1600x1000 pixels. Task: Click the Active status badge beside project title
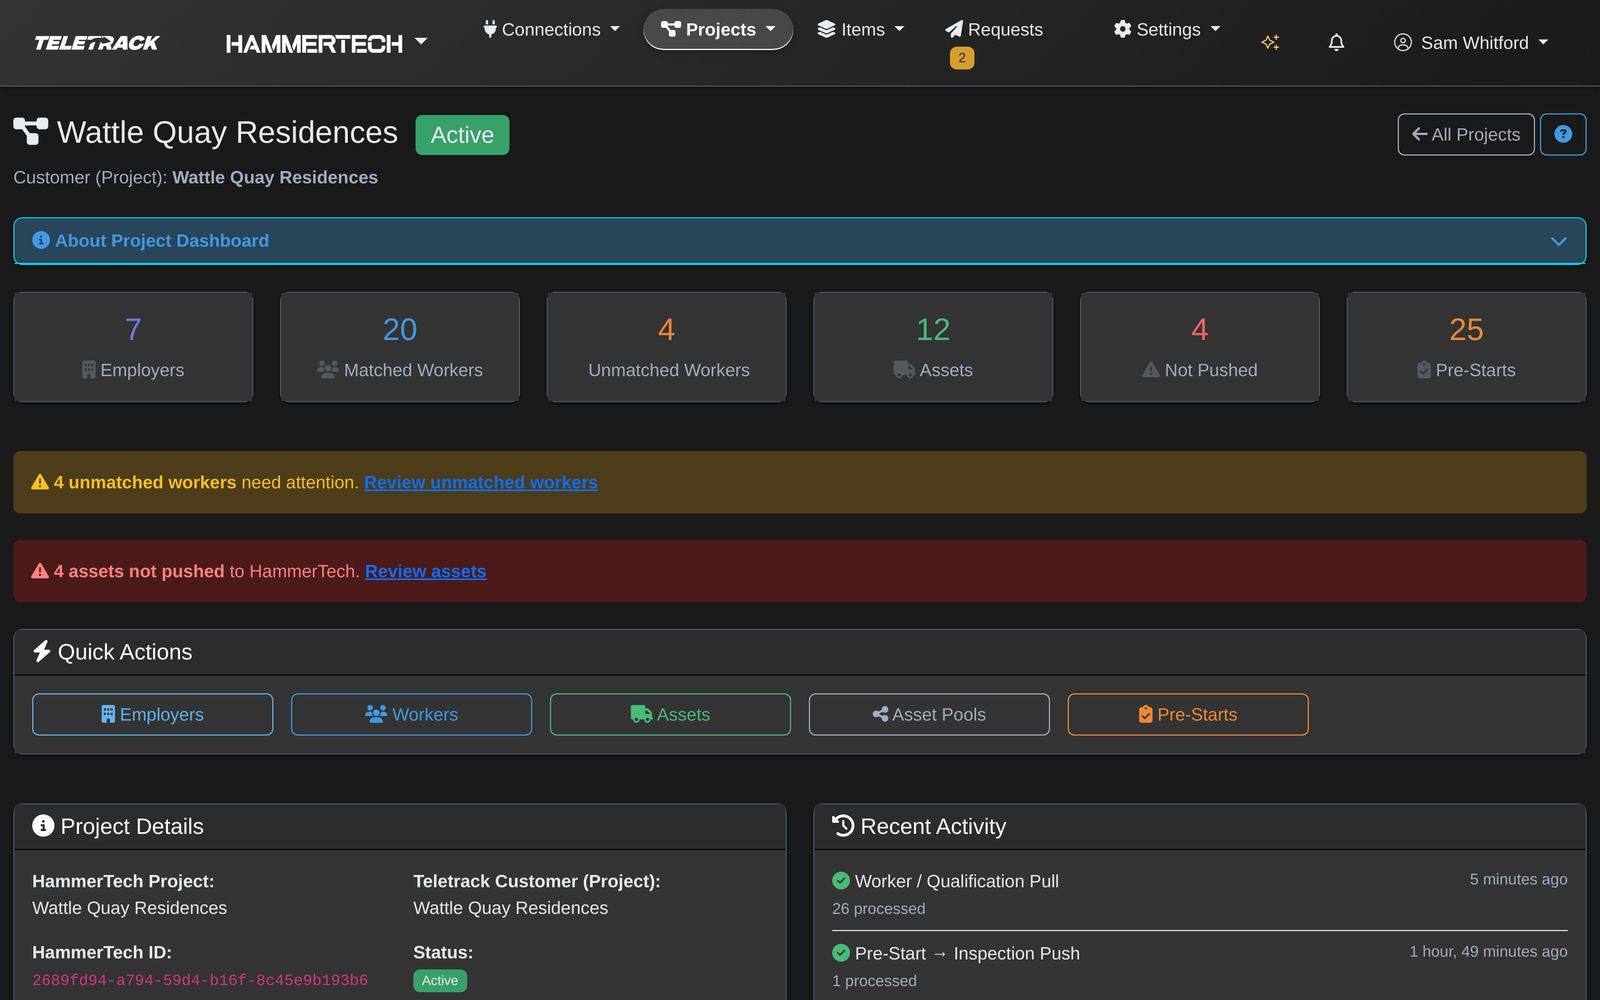tap(462, 135)
